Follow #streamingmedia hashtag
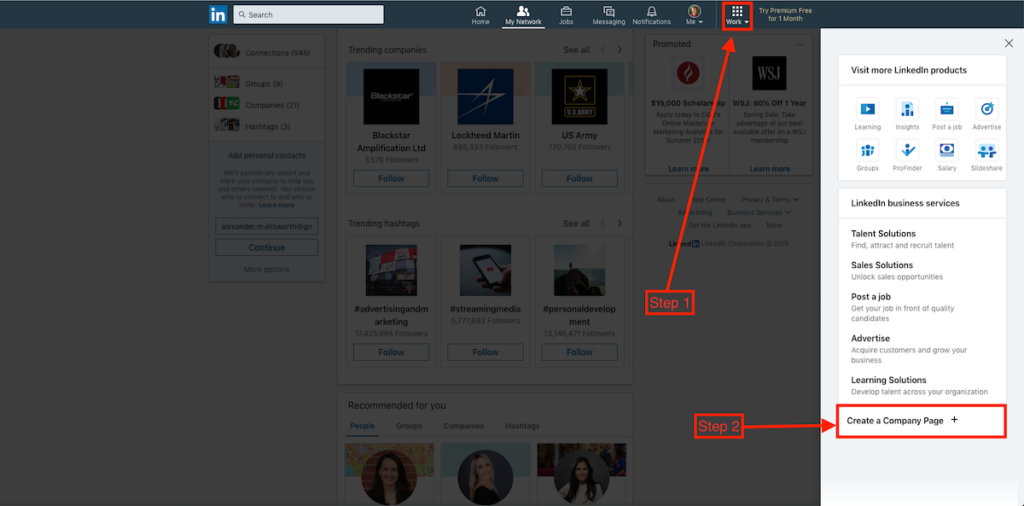 (485, 352)
